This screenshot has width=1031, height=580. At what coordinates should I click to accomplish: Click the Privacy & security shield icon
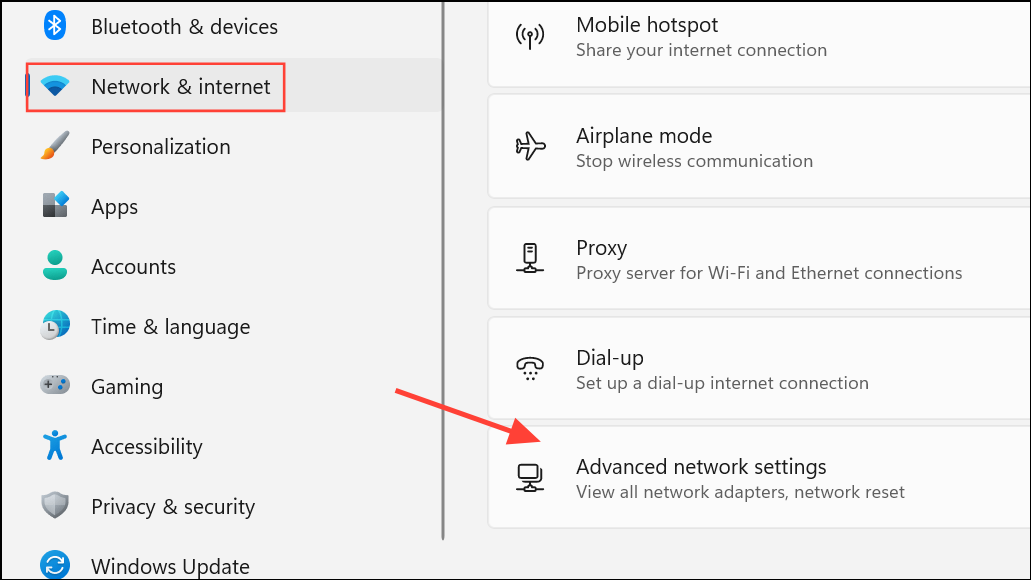[55, 506]
